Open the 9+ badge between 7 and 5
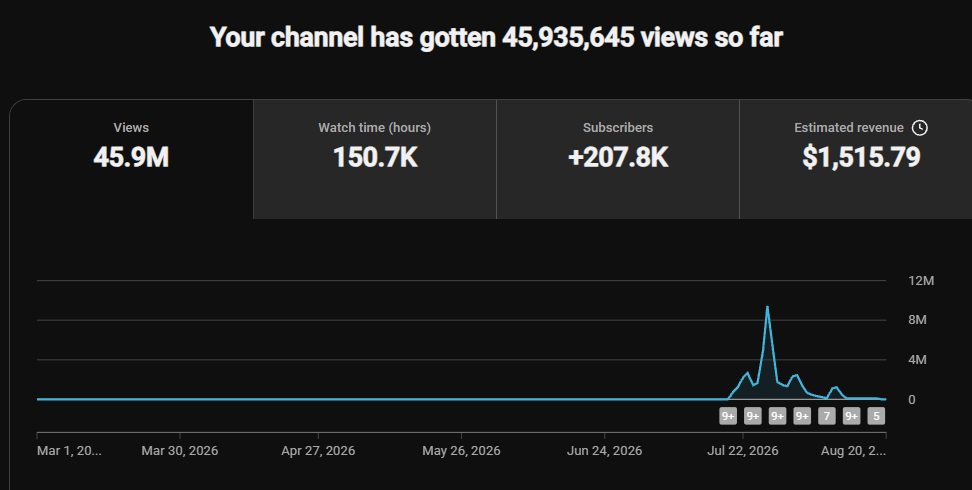Image resolution: width=972 pixels, height=490 pixels. click(x=852, y=416)
